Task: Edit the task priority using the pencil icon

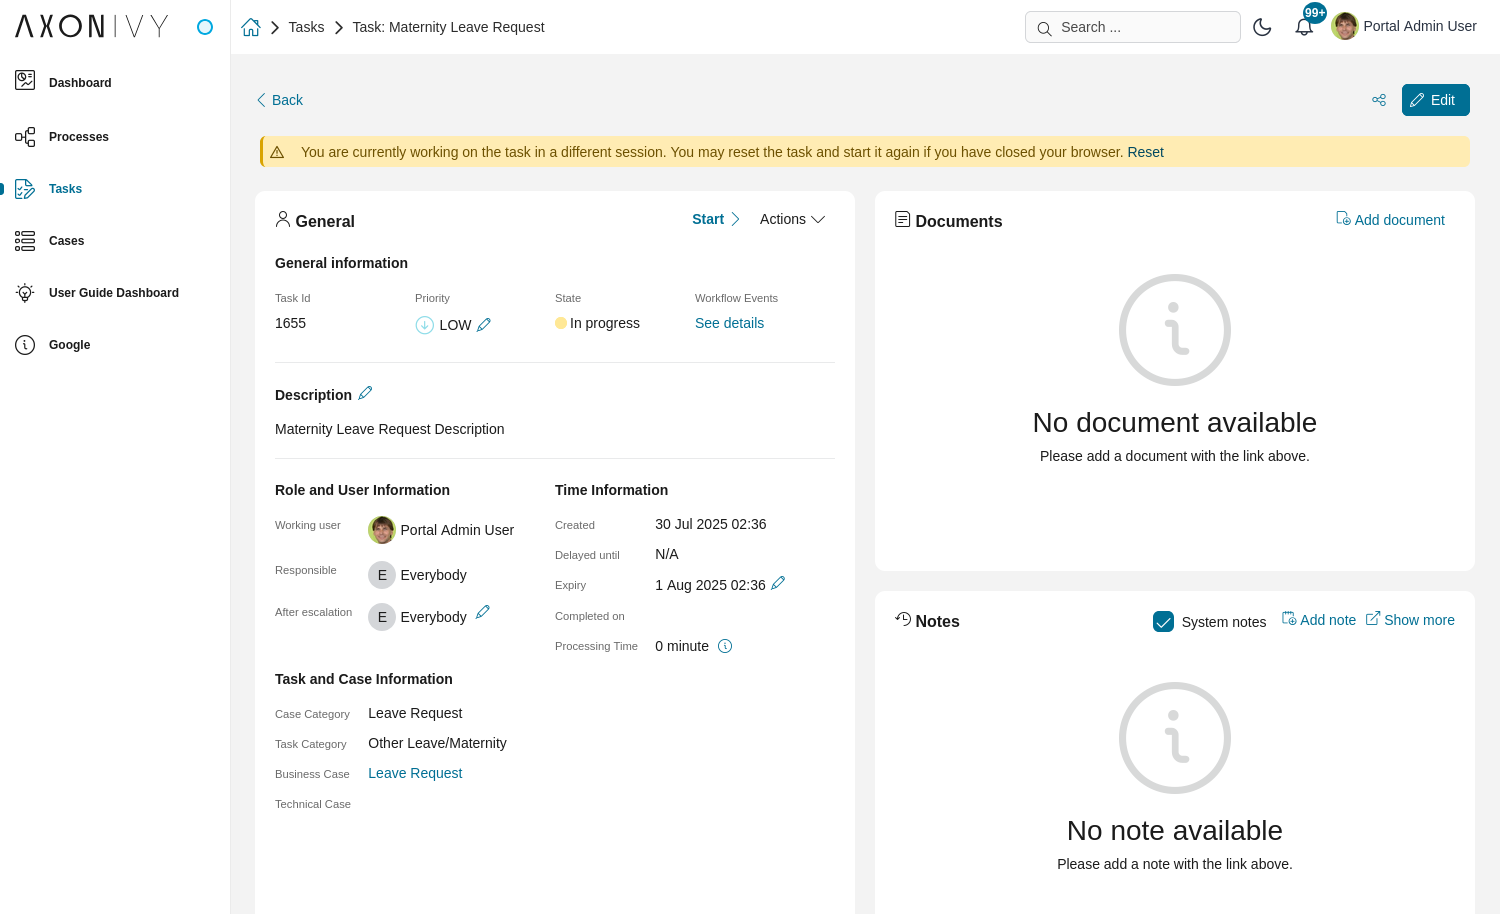Action: [484, 324]
